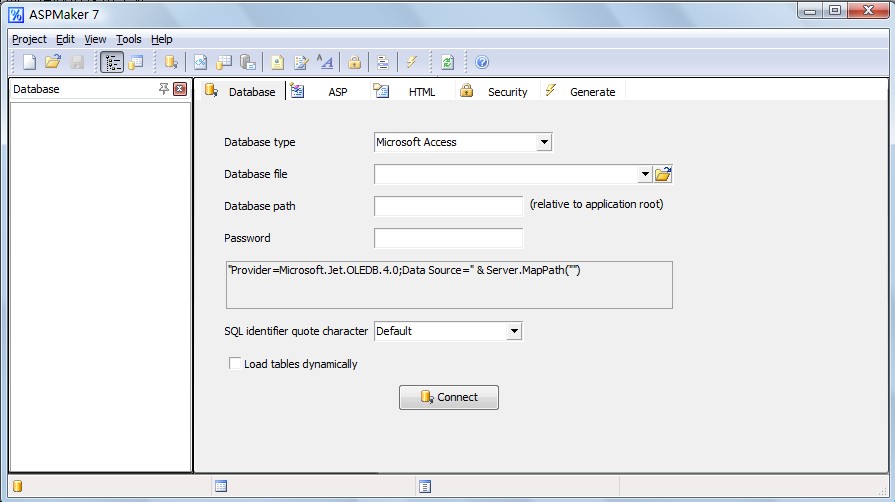Viewport: 895px width, 502px height.
Task: Switch to the HTML tab
Action: (411, 91)
